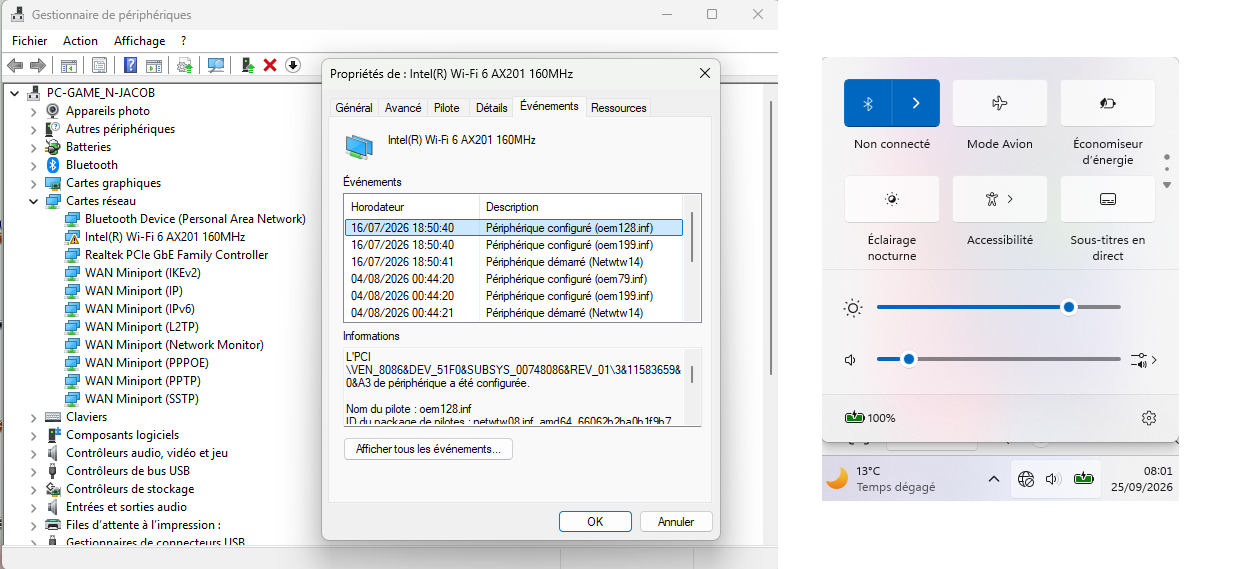Collapse the Cartes réseau tree node
This screenshot has width=1249, height=569.
33,201
